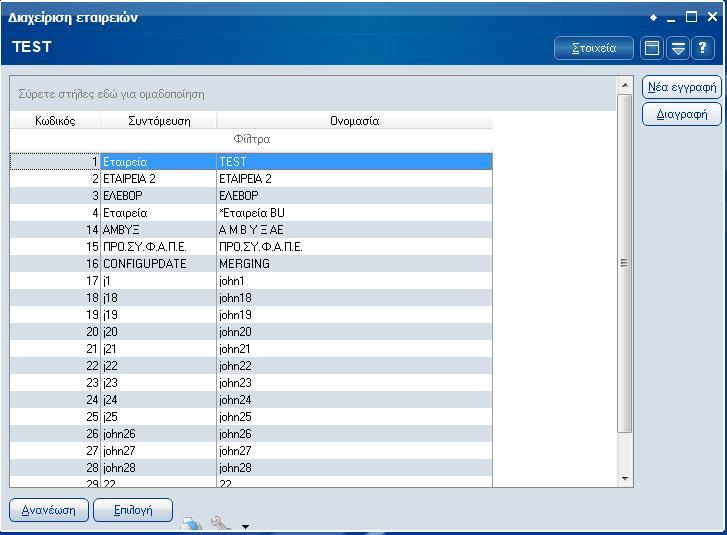Click the printer icon at bottom

pos(191,524)
